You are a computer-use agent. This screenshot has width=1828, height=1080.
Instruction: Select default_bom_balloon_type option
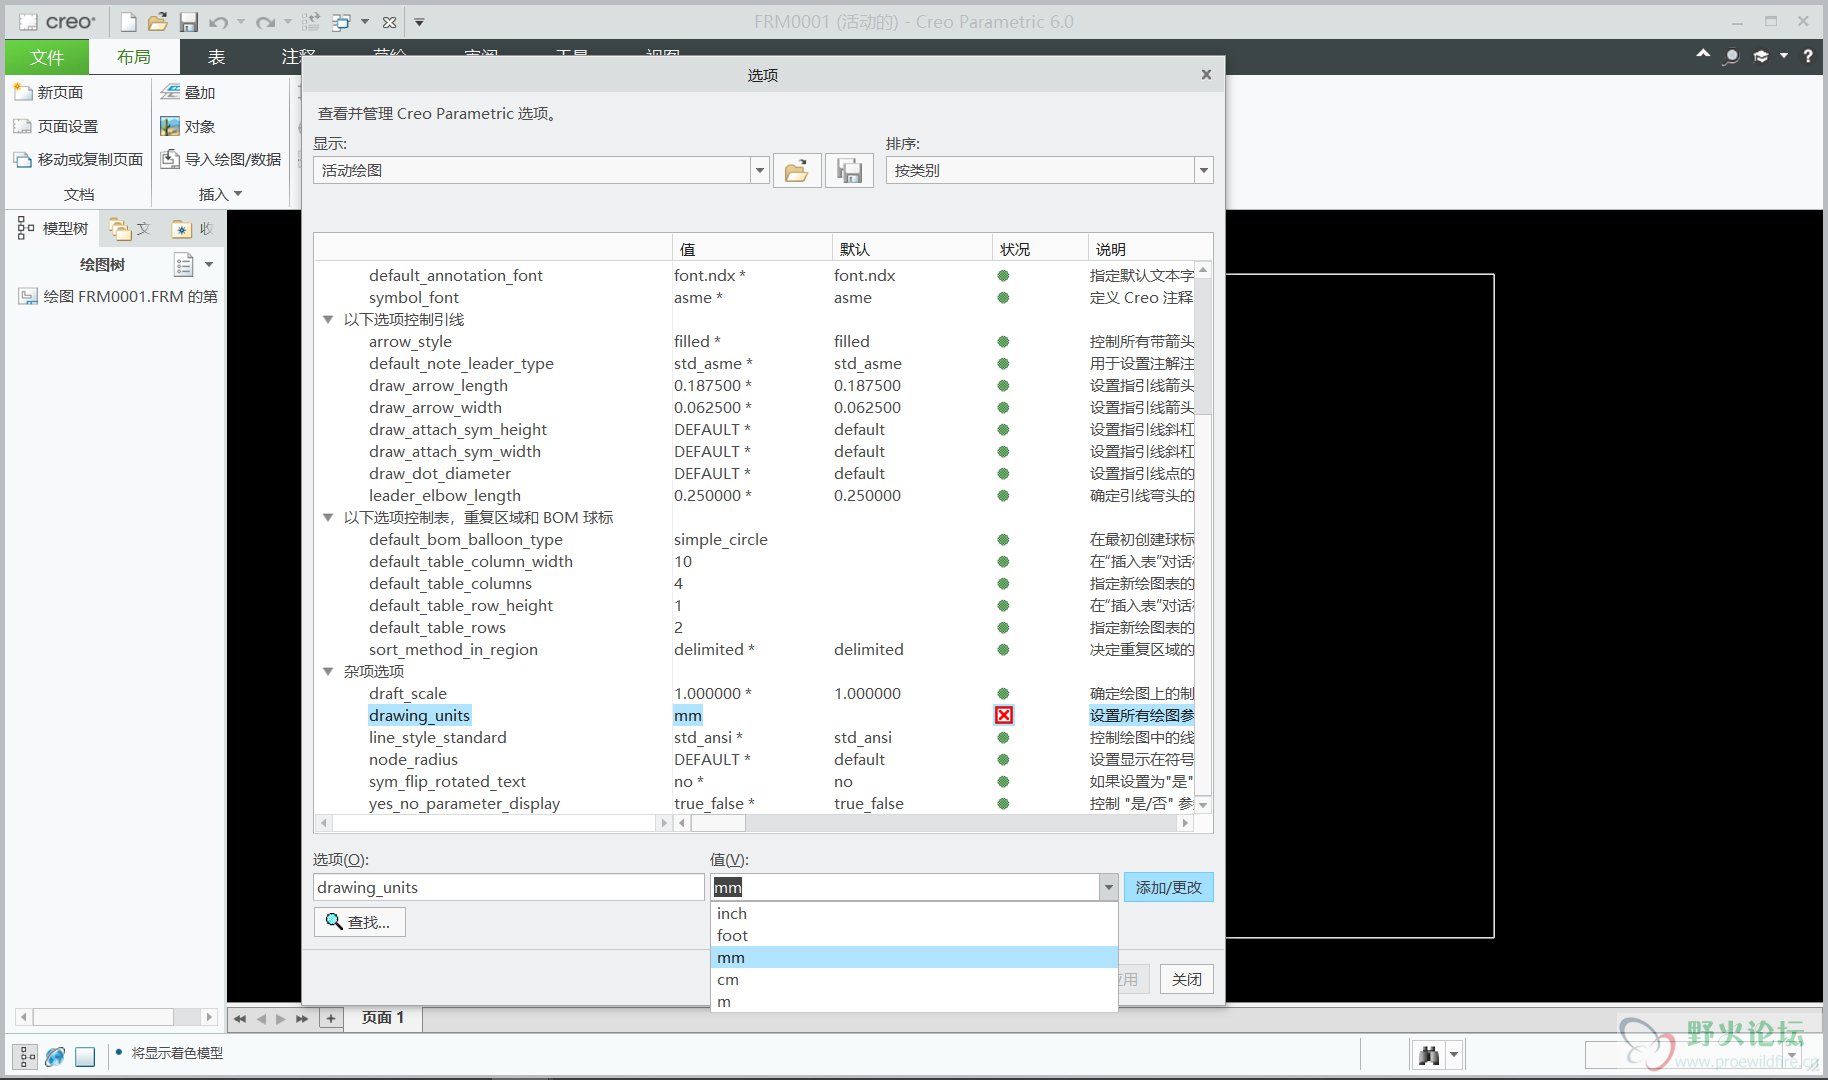[x=466, y=540]
